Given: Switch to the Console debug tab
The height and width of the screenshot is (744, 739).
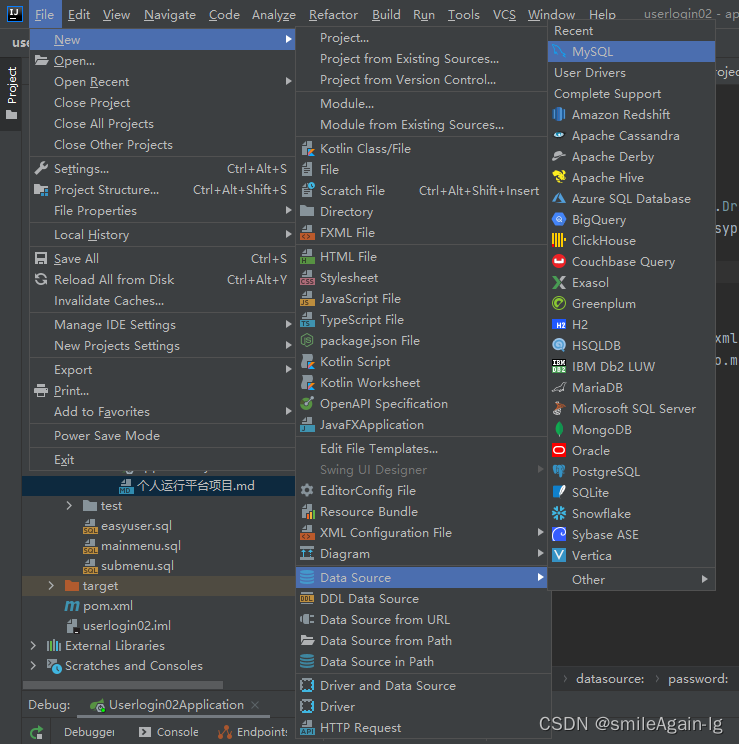Looking at the screenshot, I should click(x=168, y=732).
